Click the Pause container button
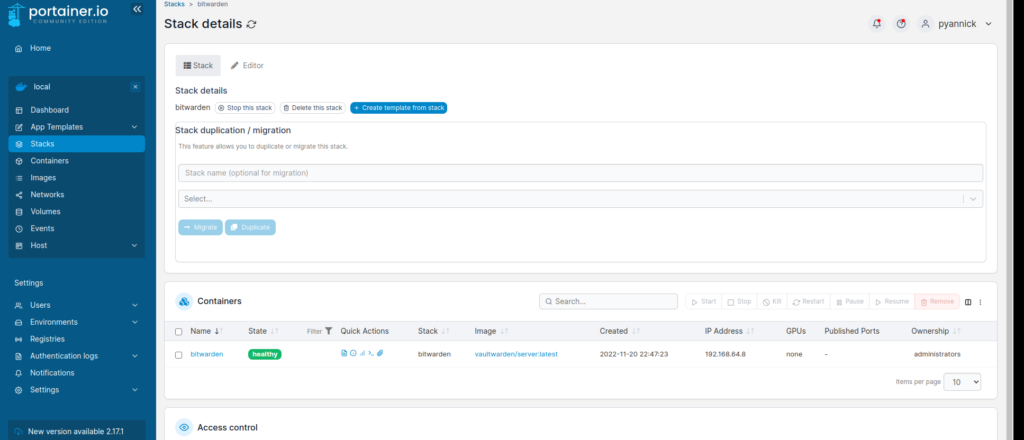The width and height of the screenshot is (1024, 440). (850, 302)
